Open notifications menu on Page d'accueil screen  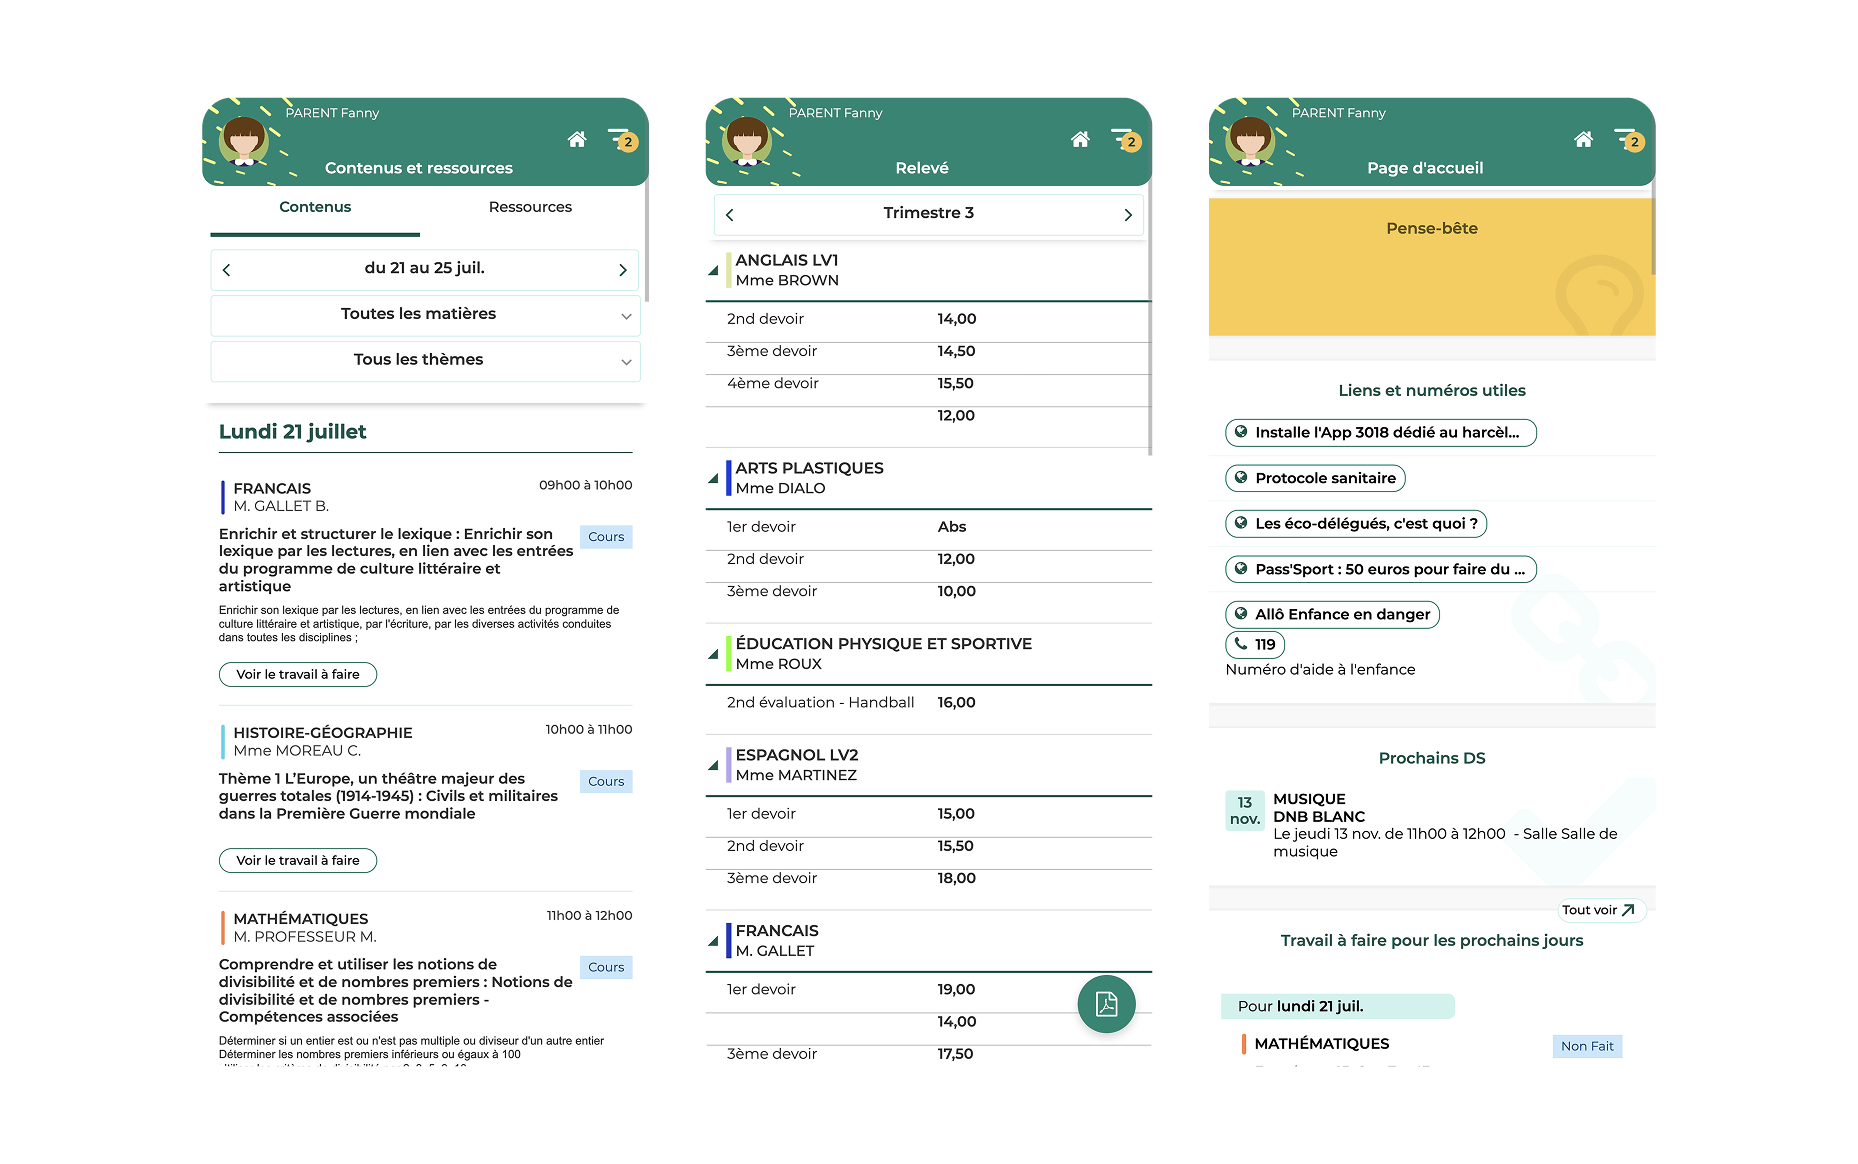[1628, 139]
